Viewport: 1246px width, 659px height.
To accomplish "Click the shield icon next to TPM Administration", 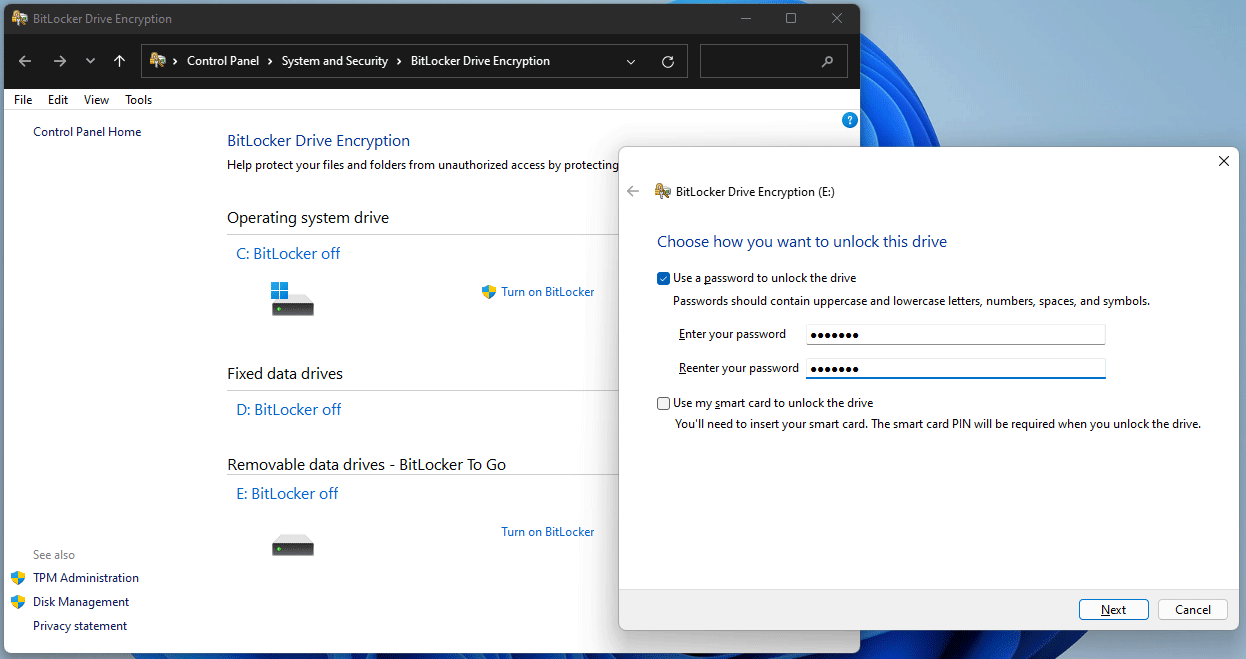I will [x=18, y=578].
